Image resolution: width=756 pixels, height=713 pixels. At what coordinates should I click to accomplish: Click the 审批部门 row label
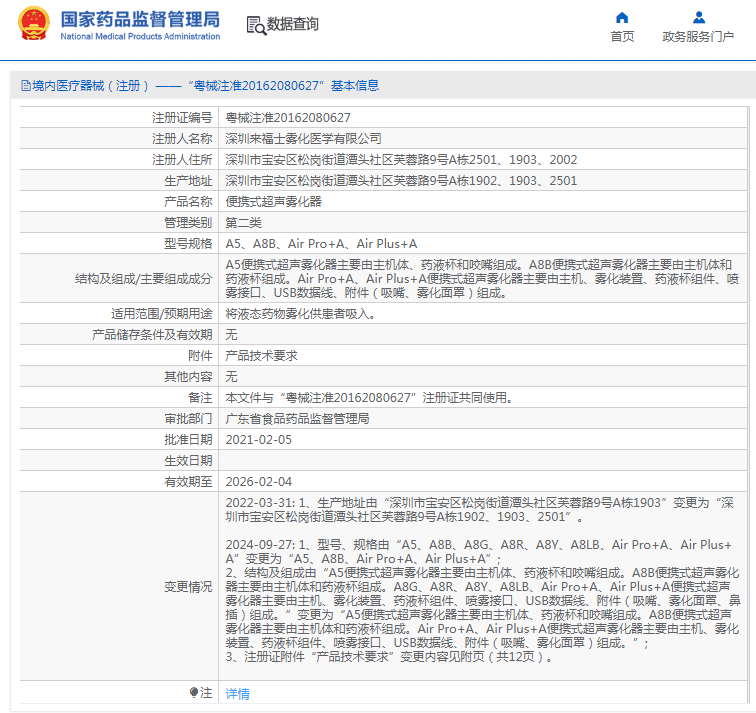[x=188, y=419]
